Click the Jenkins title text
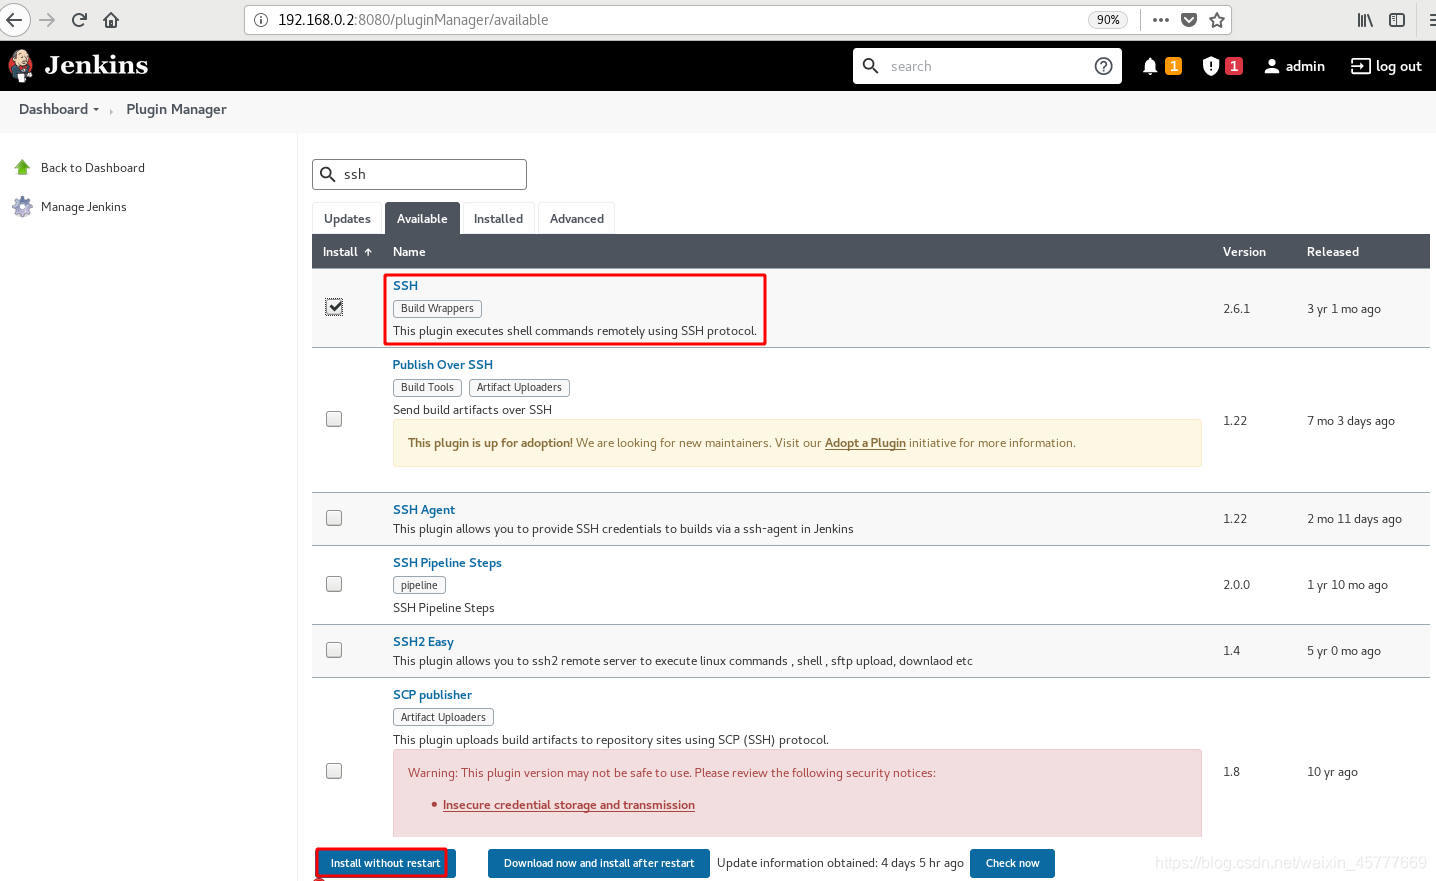 point(96,65)
